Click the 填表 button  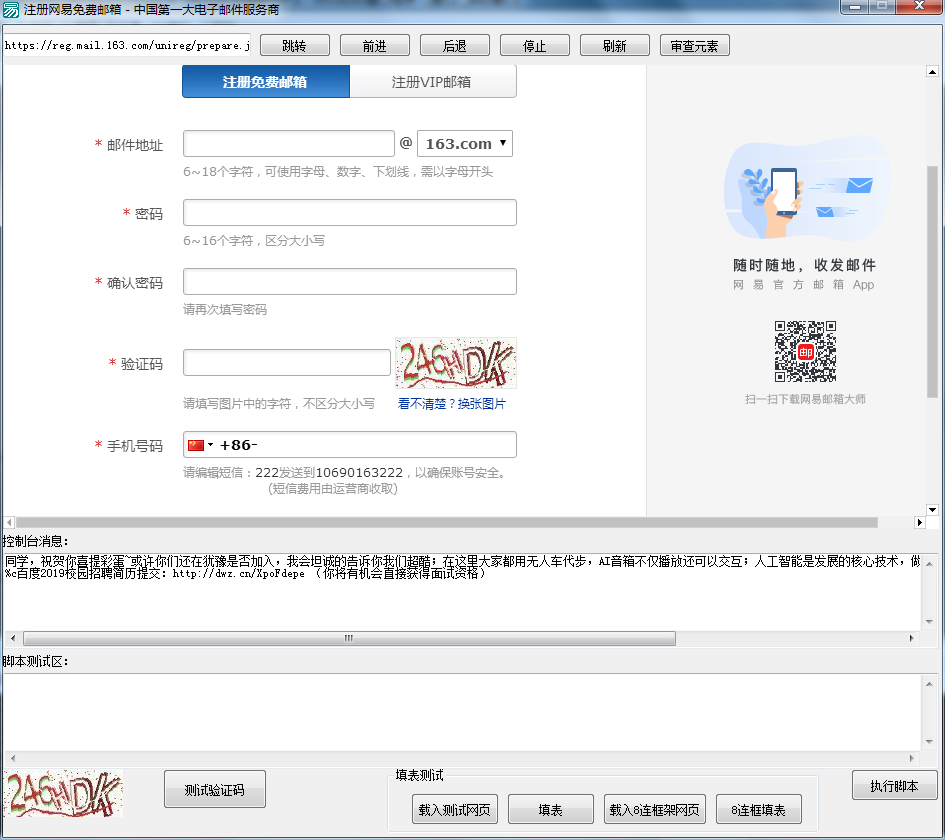coord(551,810)
